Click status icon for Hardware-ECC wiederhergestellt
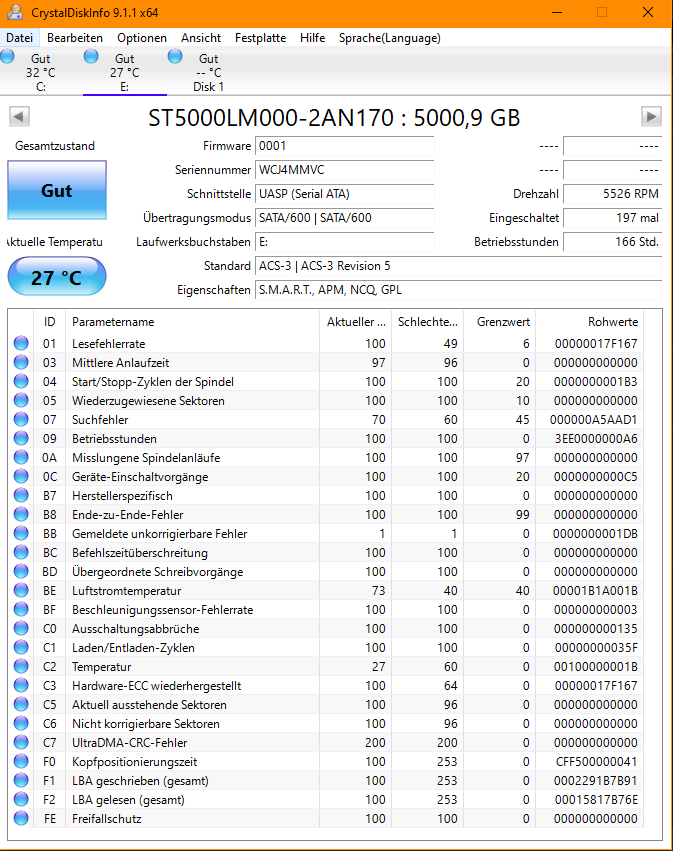The height and width of the screenshot is (851, 673). click(x=21, y=685)
